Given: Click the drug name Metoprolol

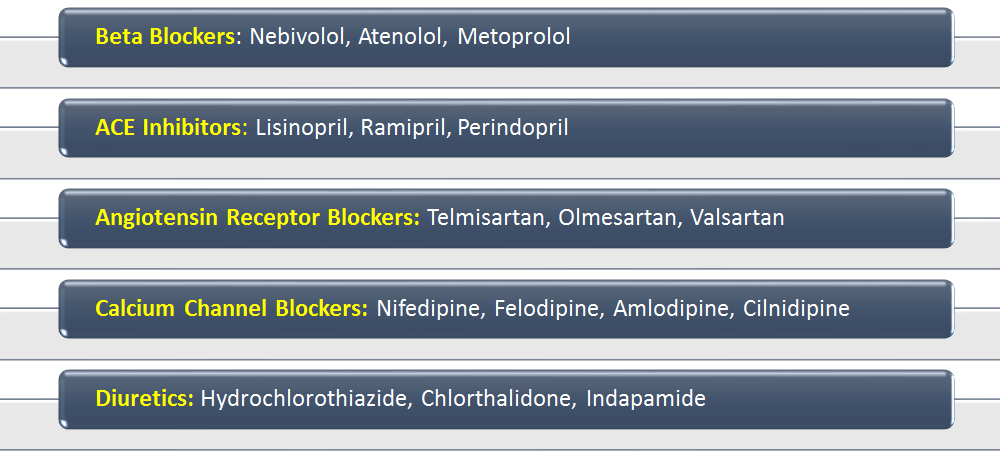Looking at the screenshot, I should tap(514, 37).
